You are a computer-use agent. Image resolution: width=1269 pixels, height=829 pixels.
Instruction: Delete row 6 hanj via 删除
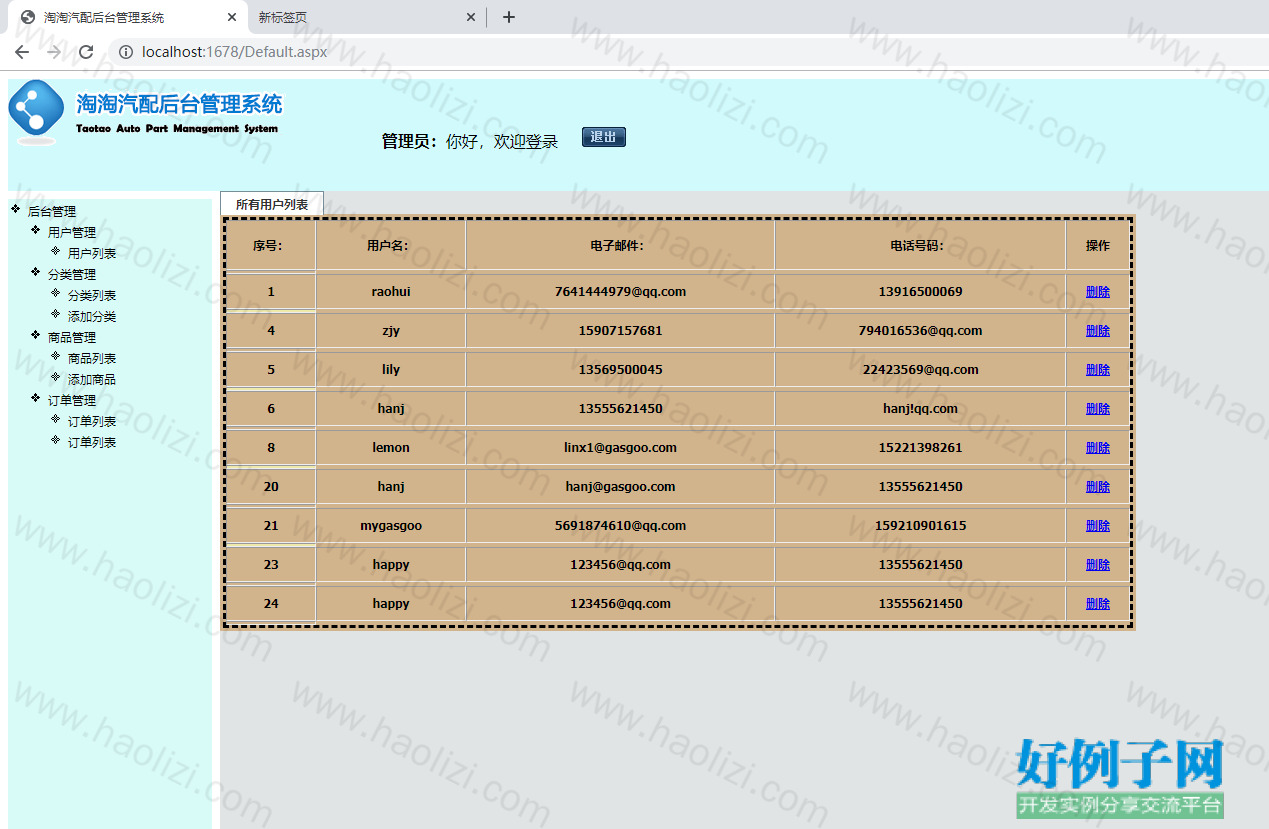coord(1098,409)
